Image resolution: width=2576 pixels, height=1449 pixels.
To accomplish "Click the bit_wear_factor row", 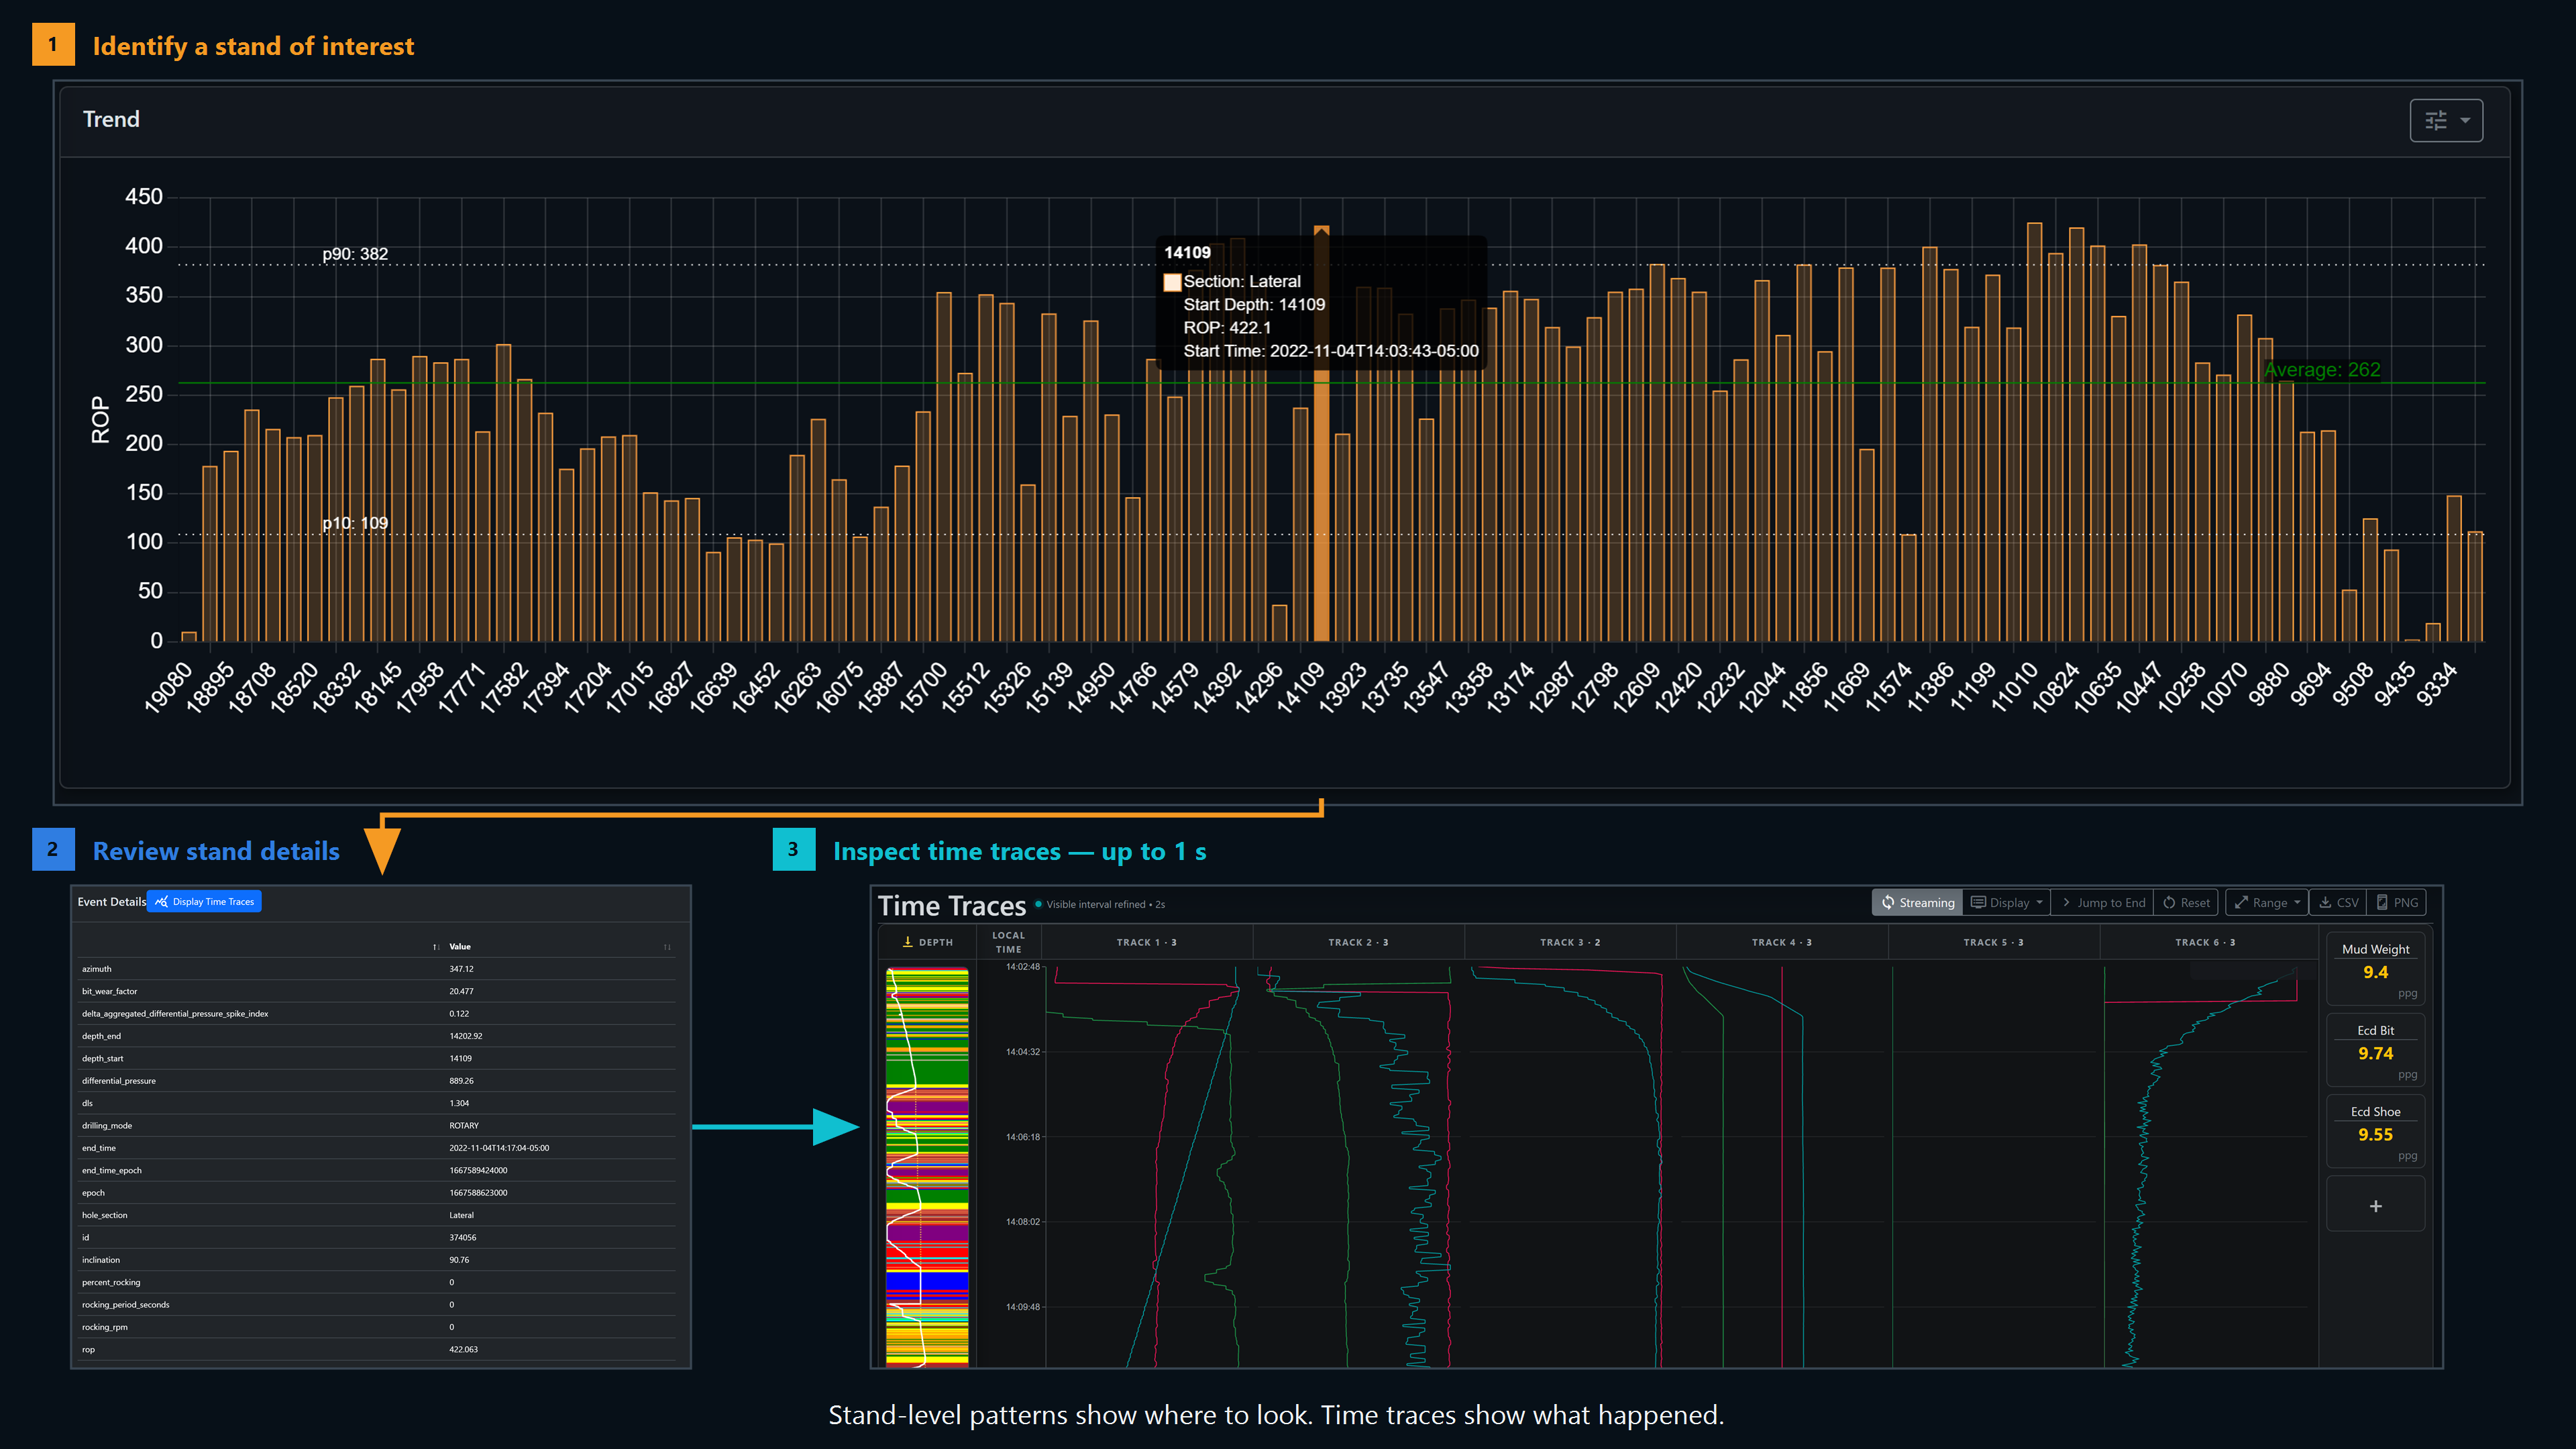I will pos(378,991).
